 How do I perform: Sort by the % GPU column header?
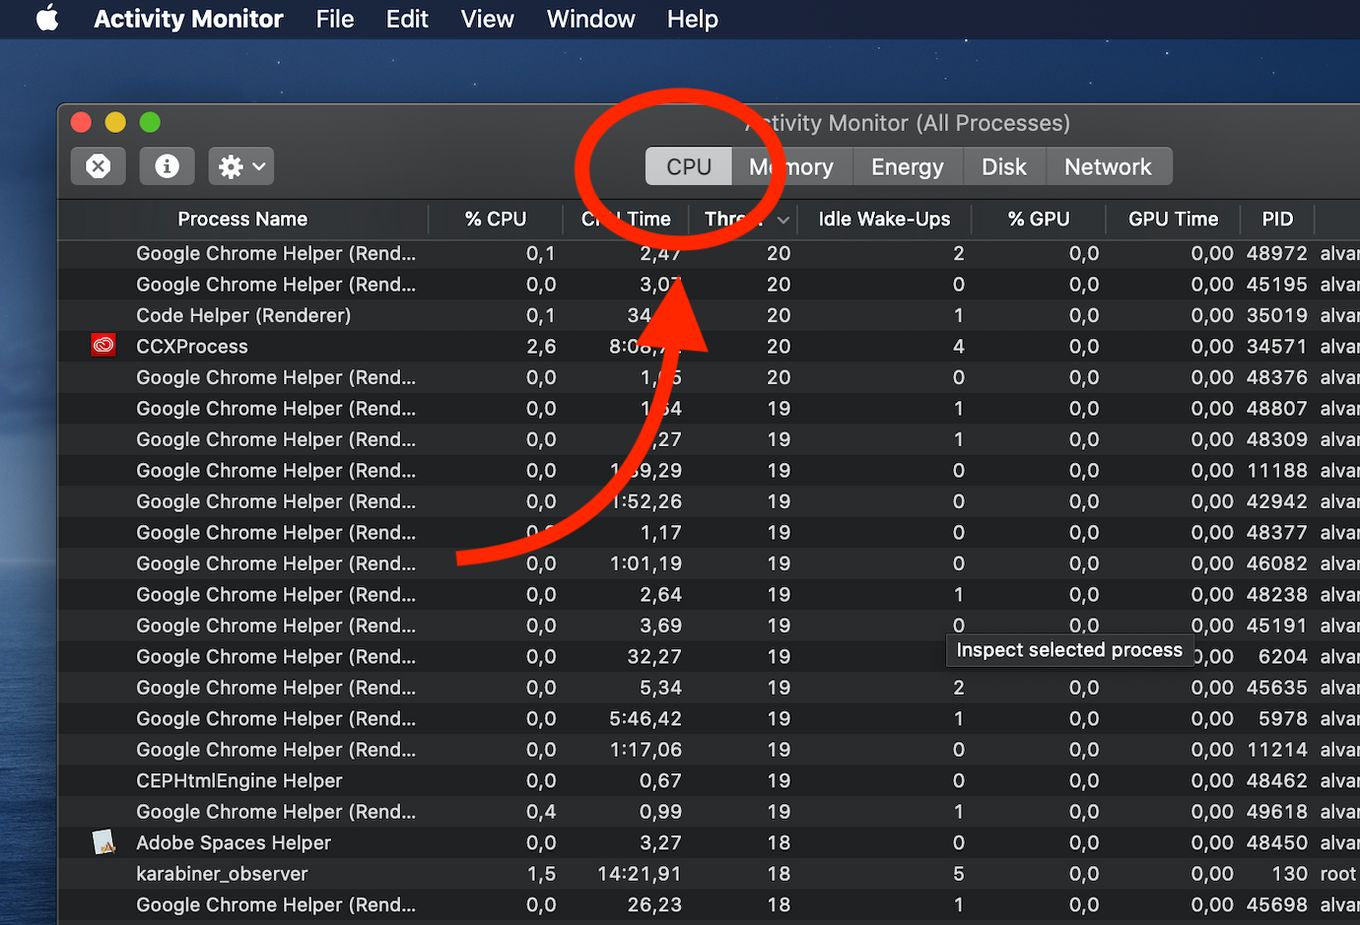point(1039,219)
